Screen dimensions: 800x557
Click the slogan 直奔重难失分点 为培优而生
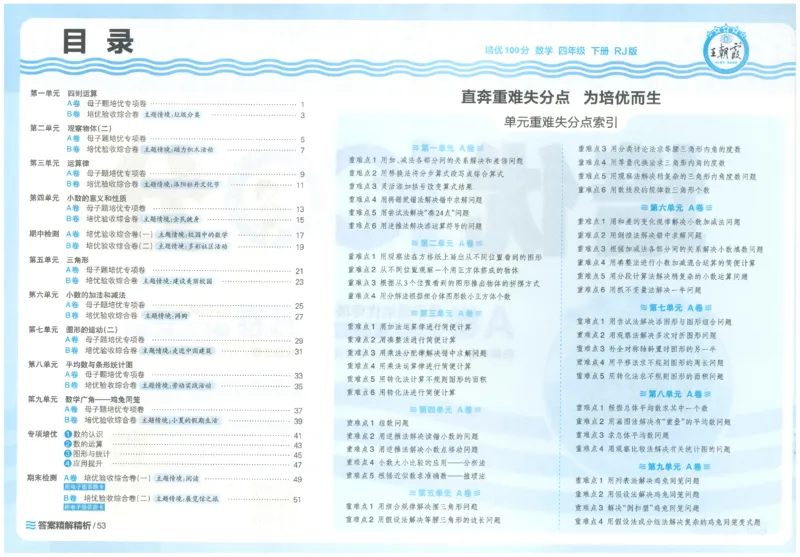561,97
